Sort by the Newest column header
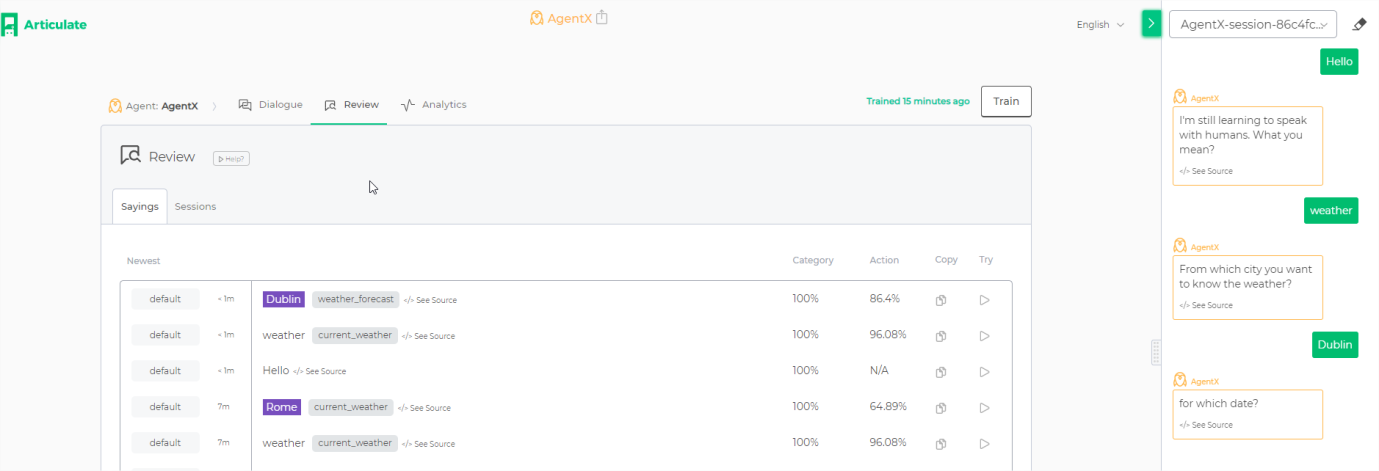The height and width of the screenshot is (471, 1379). pos(143,261)
